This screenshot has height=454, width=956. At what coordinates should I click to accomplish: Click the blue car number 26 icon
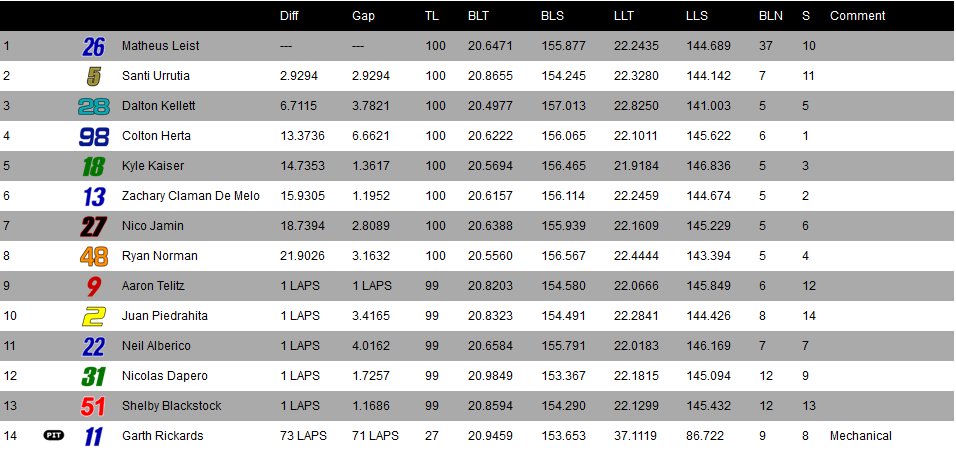[93, 46]
